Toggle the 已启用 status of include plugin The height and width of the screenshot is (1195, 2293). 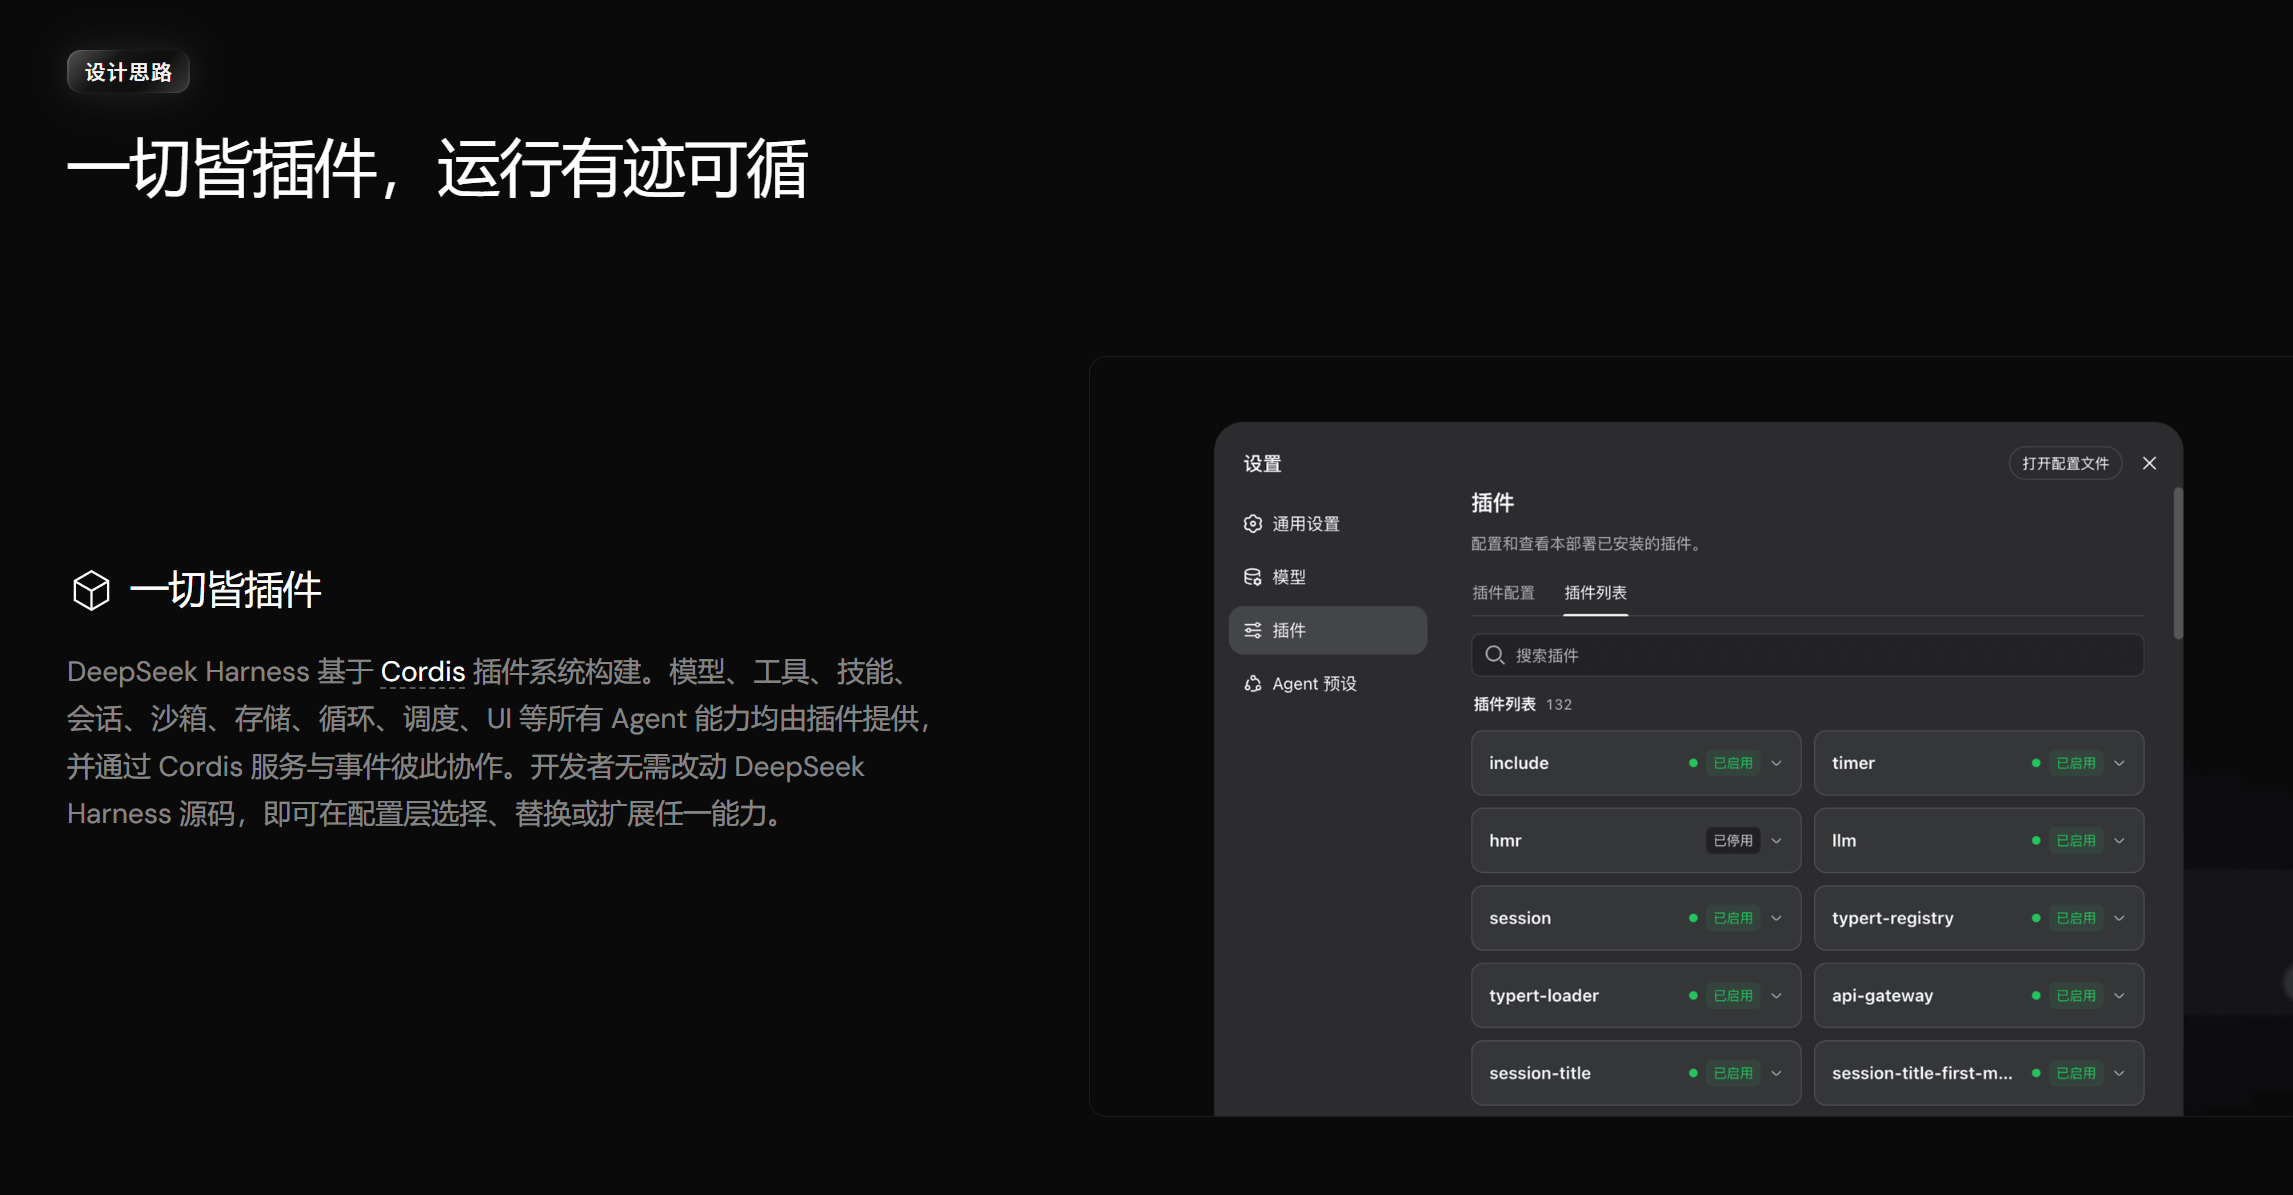point(1733,763)
